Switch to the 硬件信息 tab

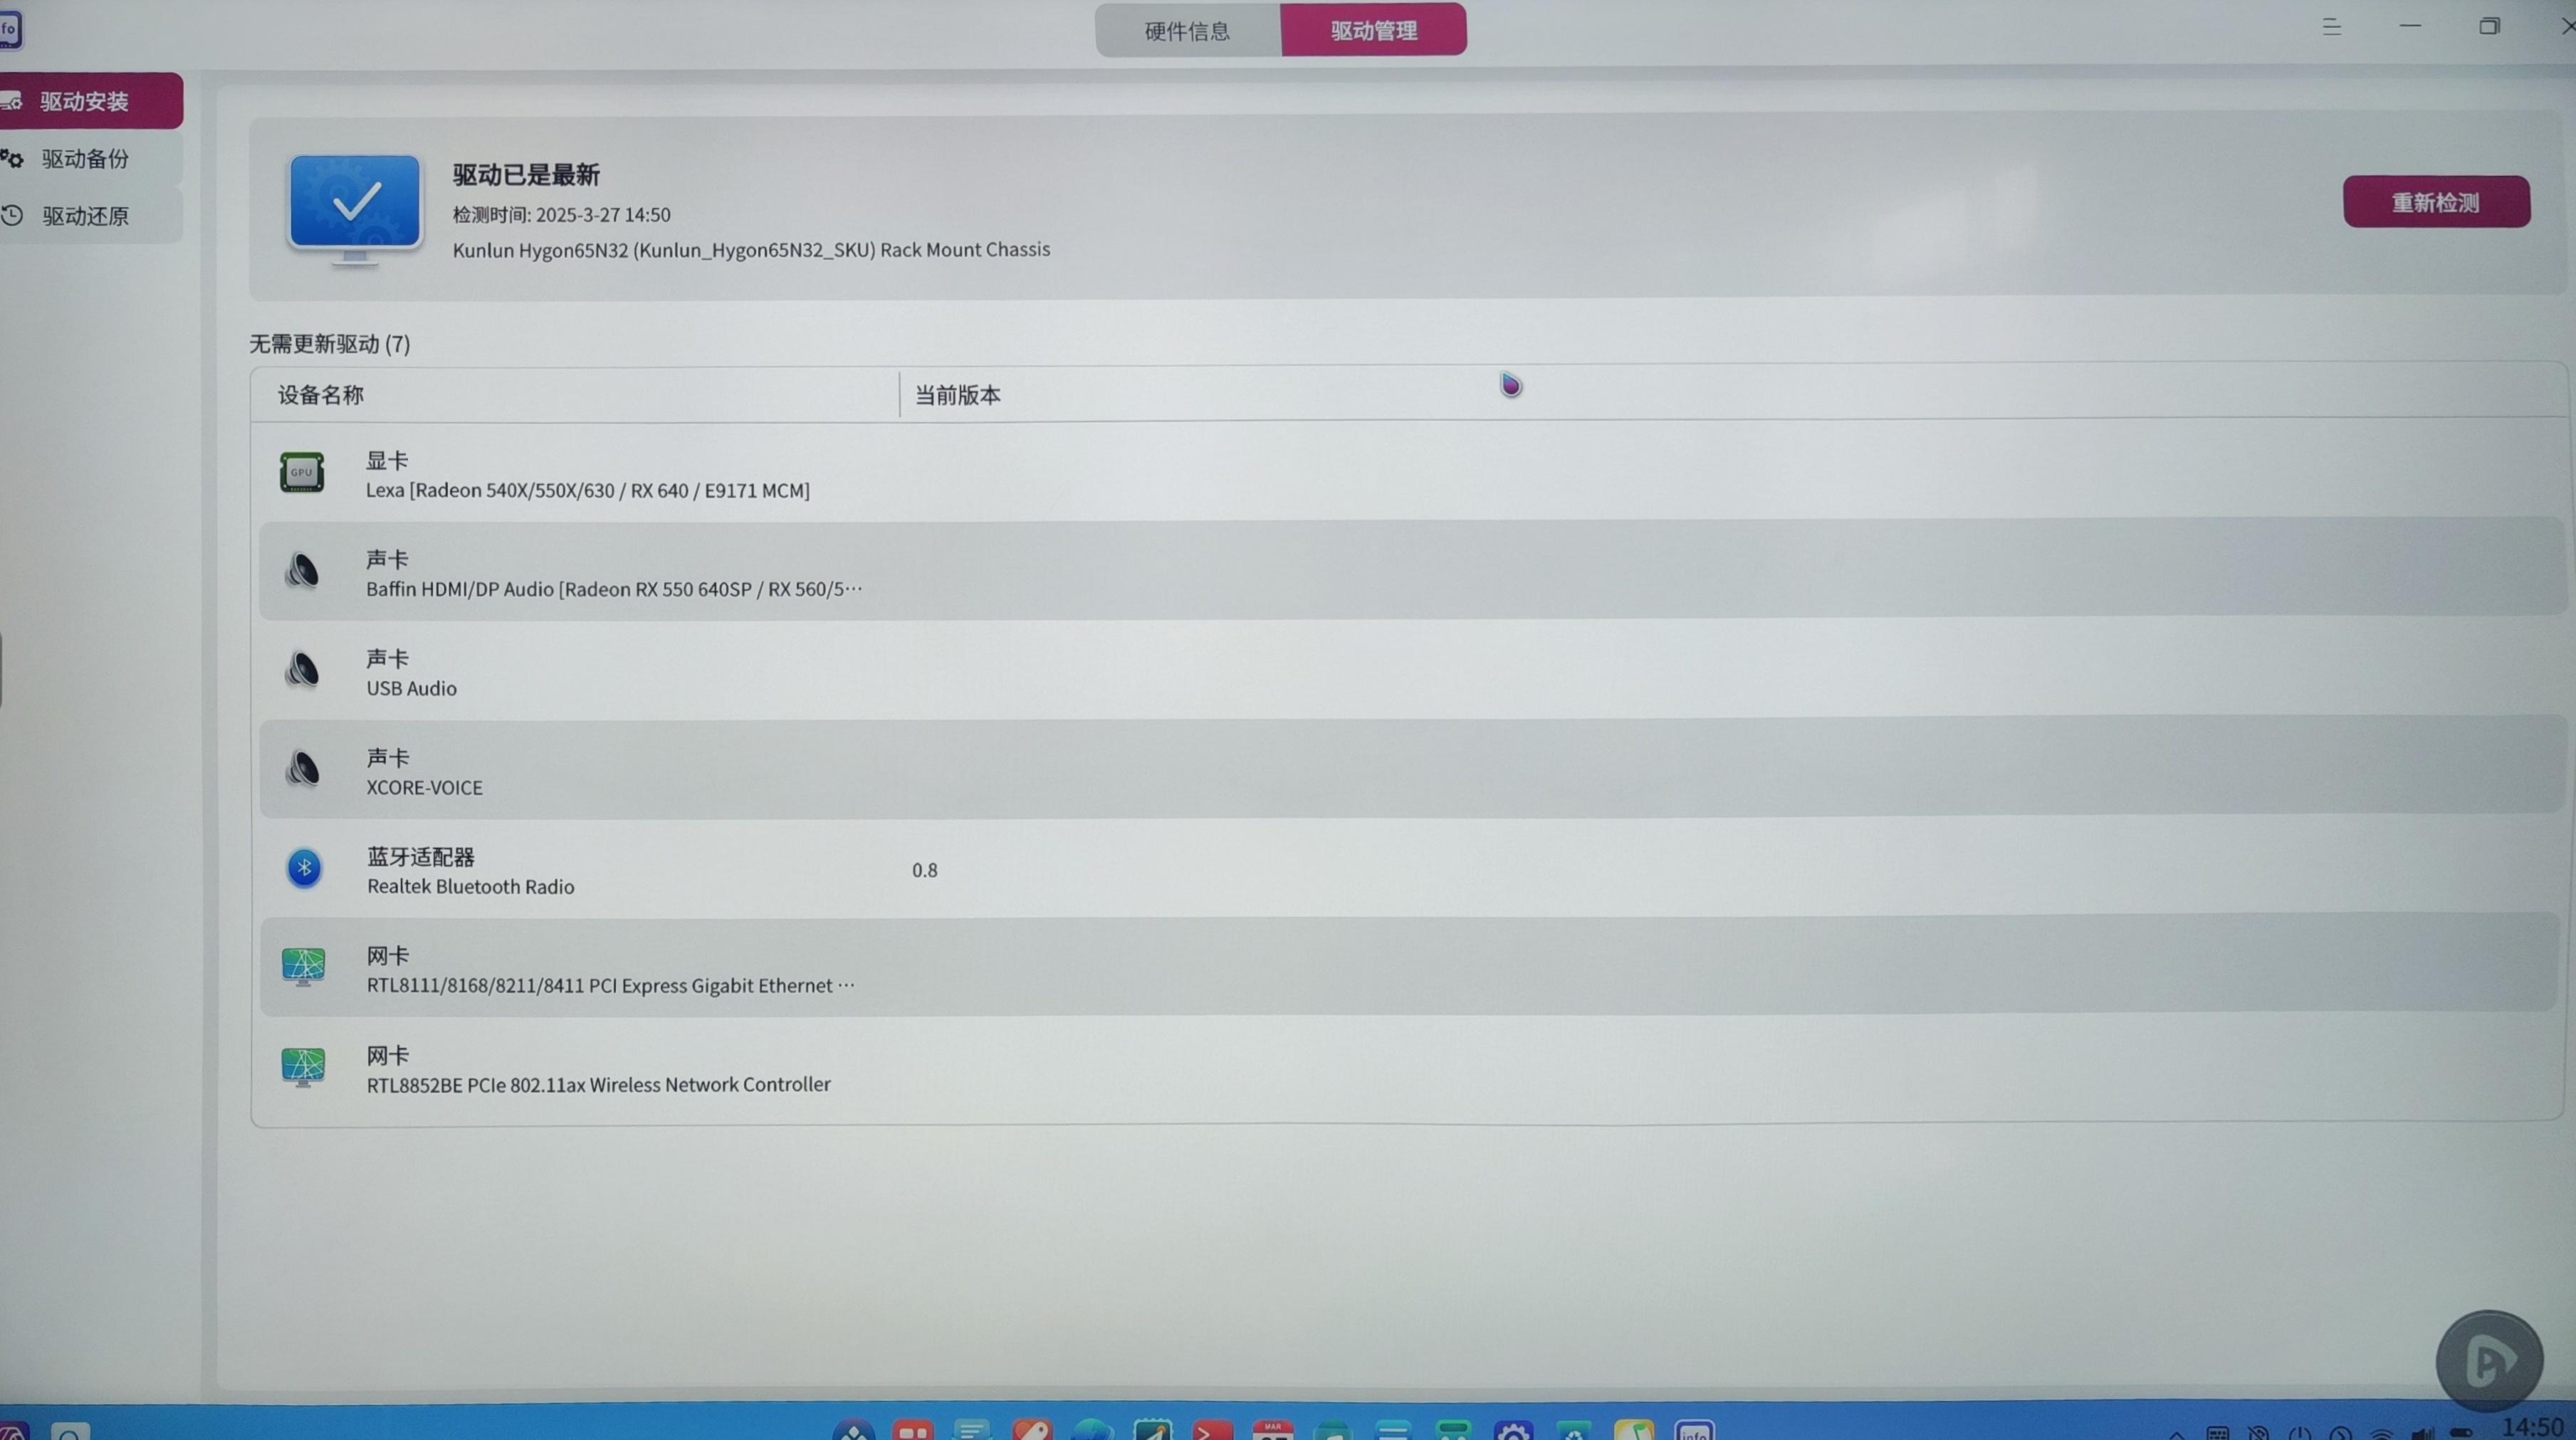click(1187, 30)
